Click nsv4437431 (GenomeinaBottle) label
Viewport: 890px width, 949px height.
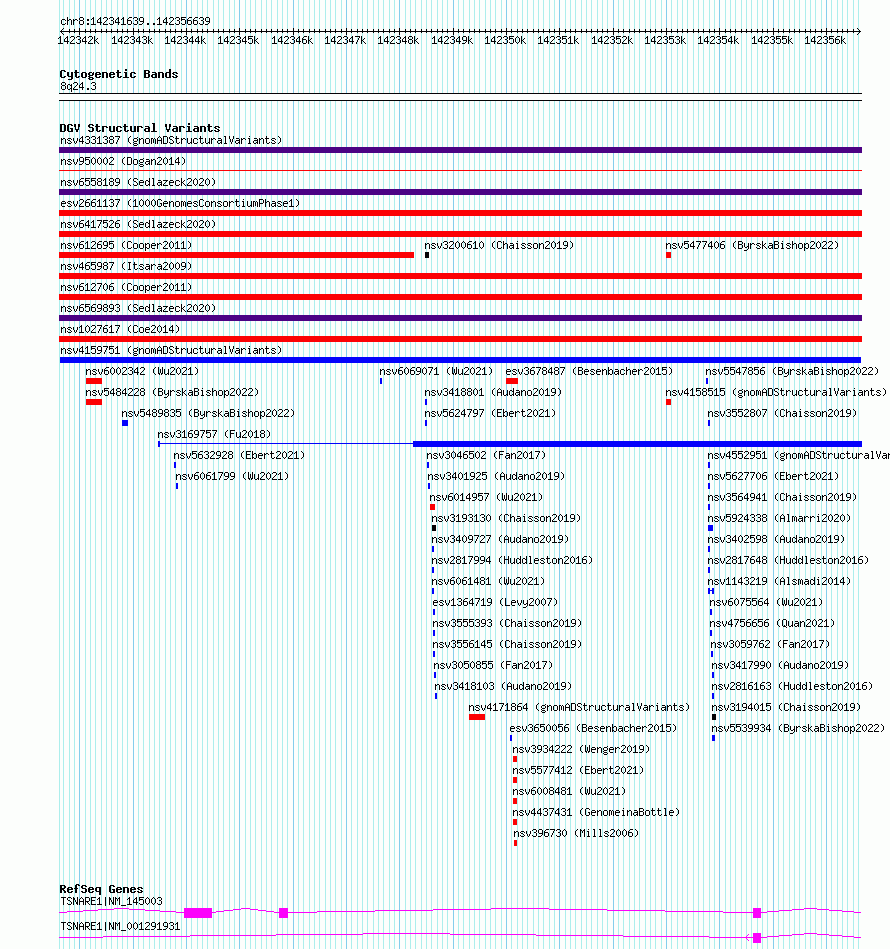(x=597, y=812)
